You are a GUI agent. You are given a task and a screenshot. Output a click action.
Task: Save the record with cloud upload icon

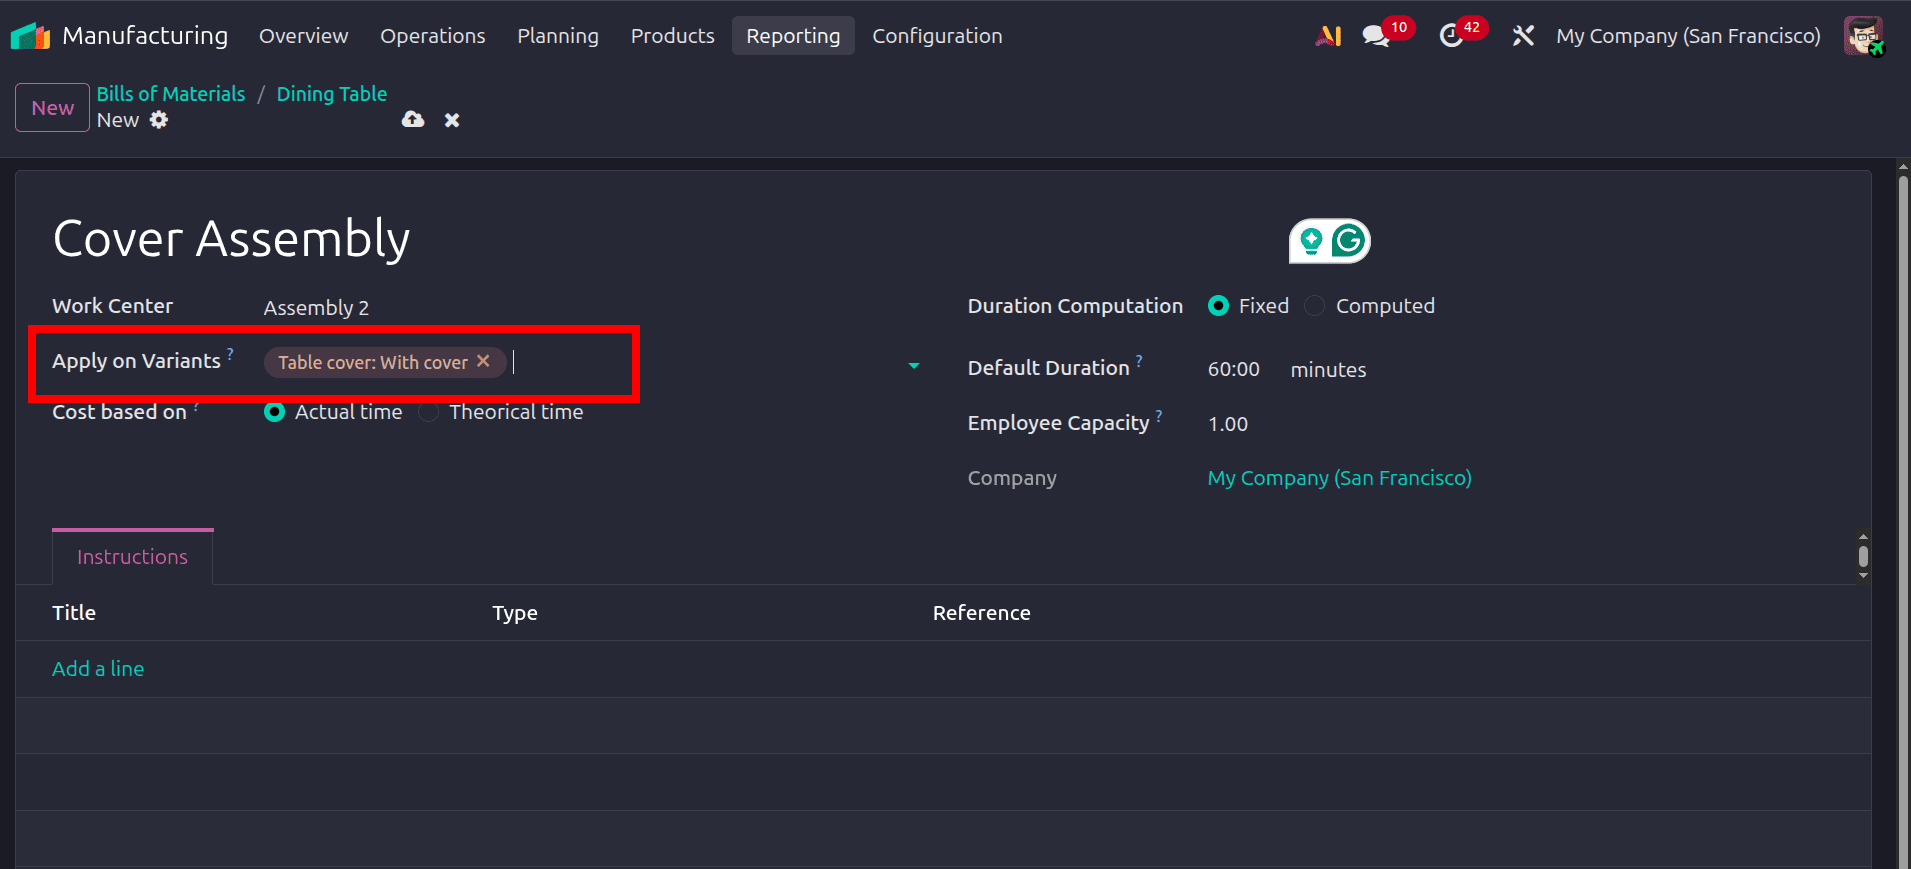point(413,120)
